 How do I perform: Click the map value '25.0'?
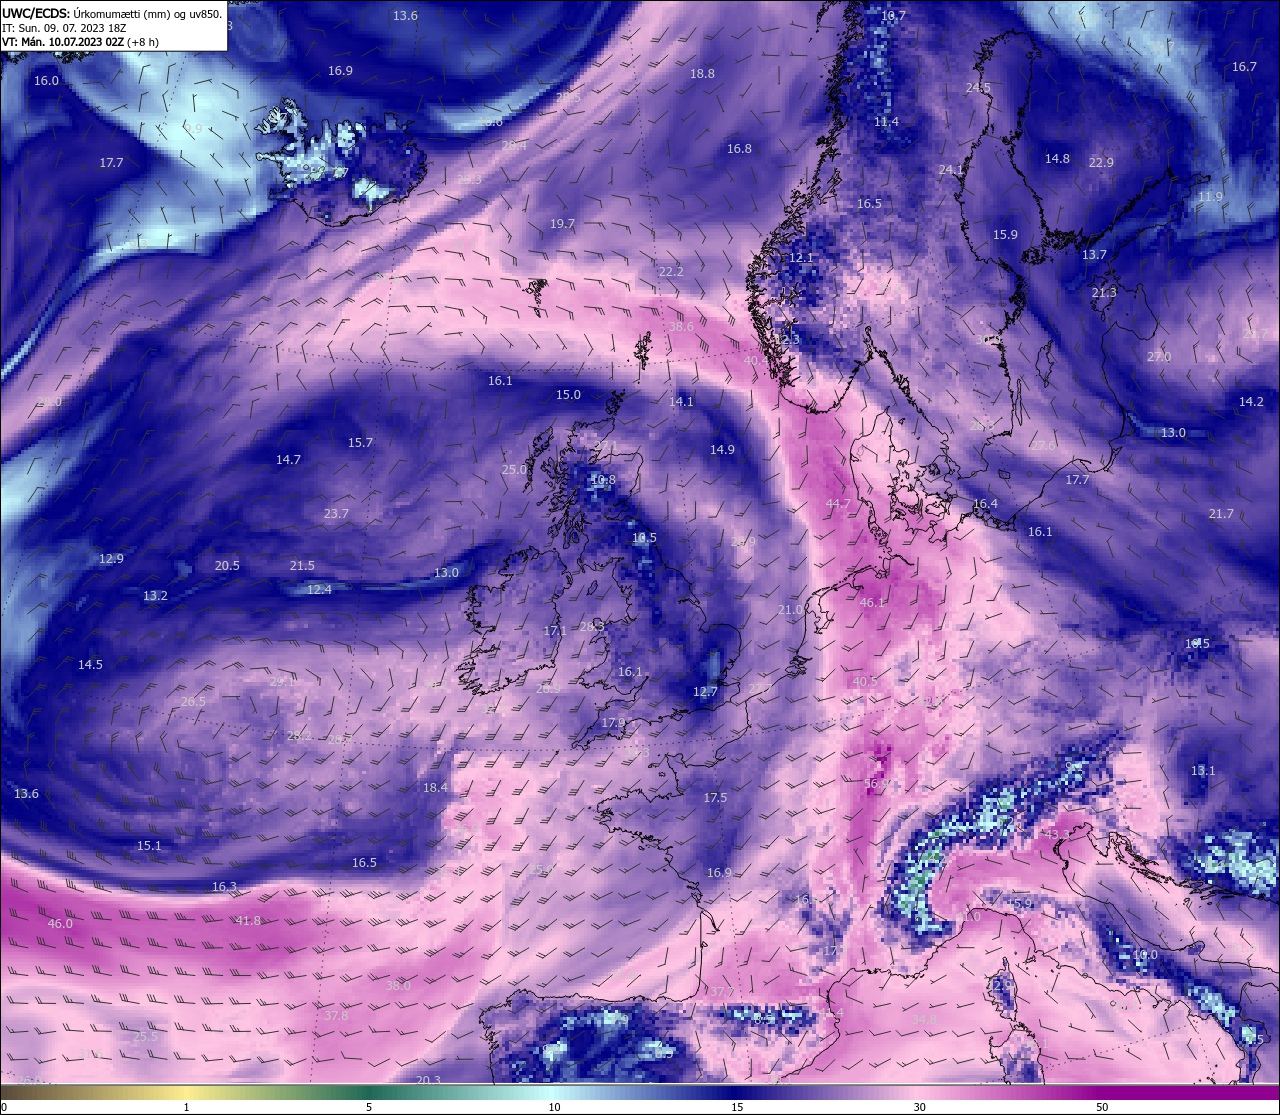514,469
